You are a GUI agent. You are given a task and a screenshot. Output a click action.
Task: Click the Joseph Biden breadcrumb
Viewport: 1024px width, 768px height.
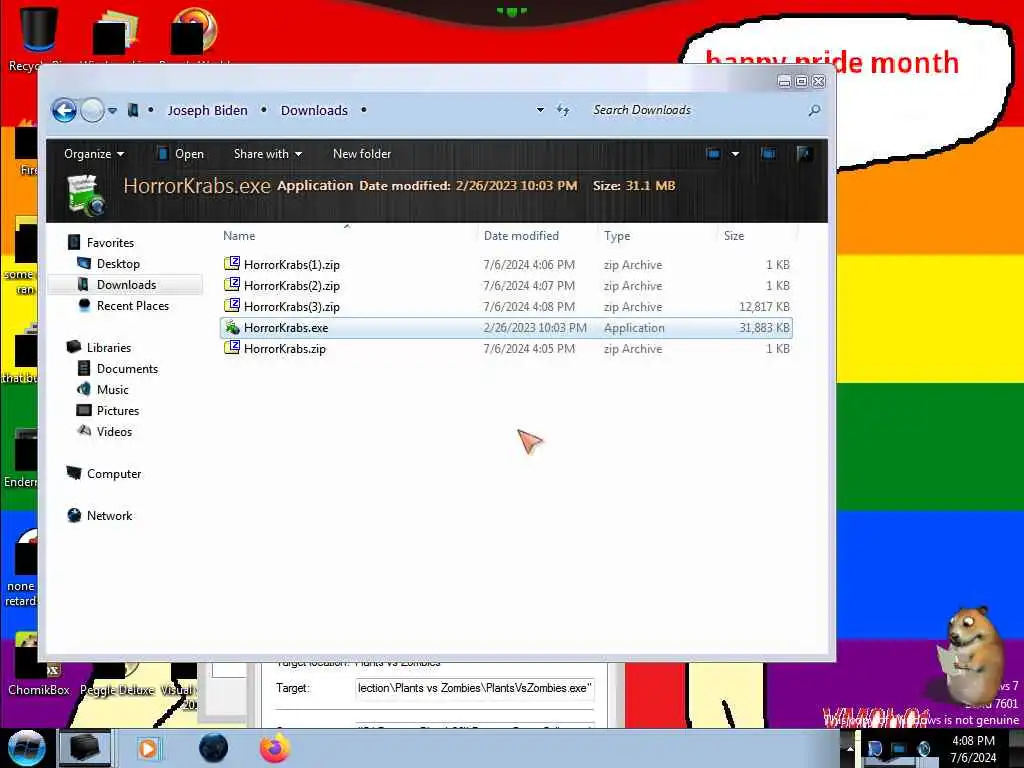[x=207, y=110]
